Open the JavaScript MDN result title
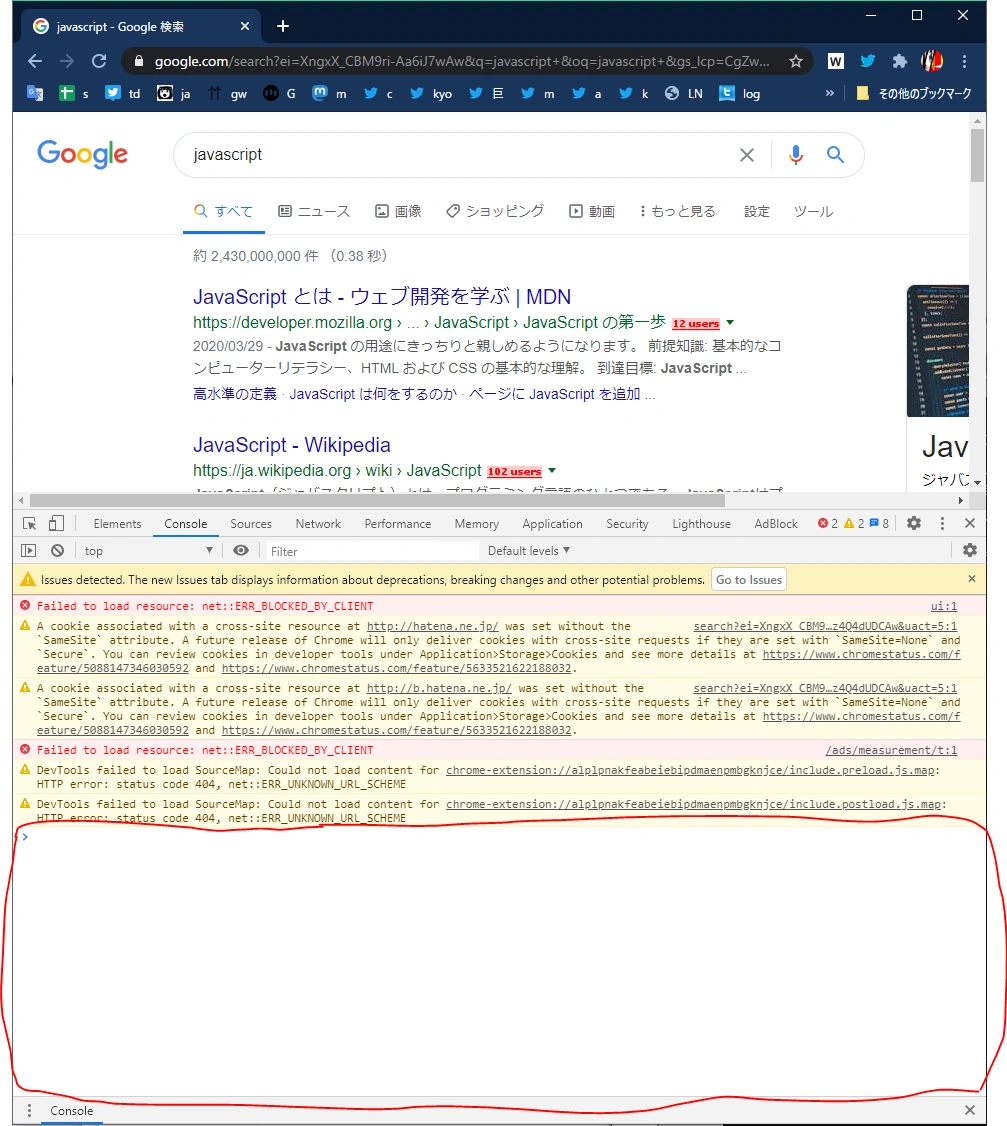 pos(382,297)
